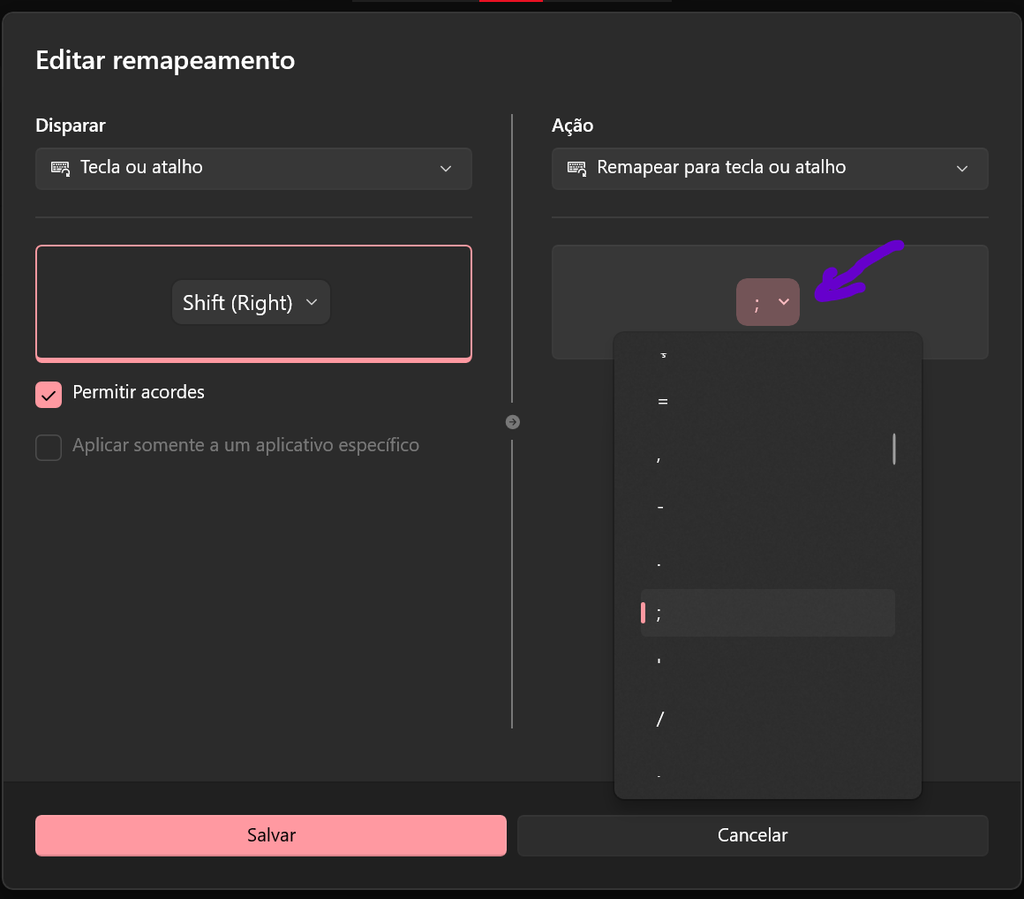1024x899 pixels.
Task: Tick 'Aplicar somente a um aplicativo específico' checkbox
Action: [x=48, y=447]
